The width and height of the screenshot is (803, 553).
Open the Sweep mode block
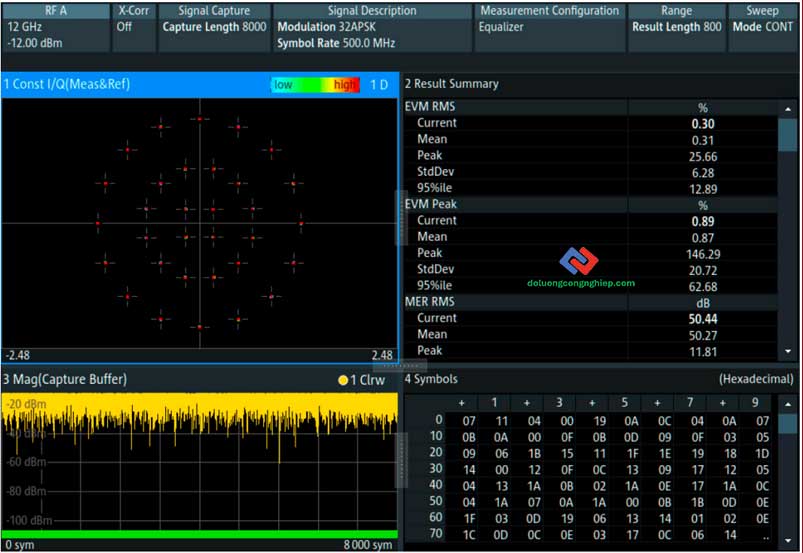click(762, 27)
